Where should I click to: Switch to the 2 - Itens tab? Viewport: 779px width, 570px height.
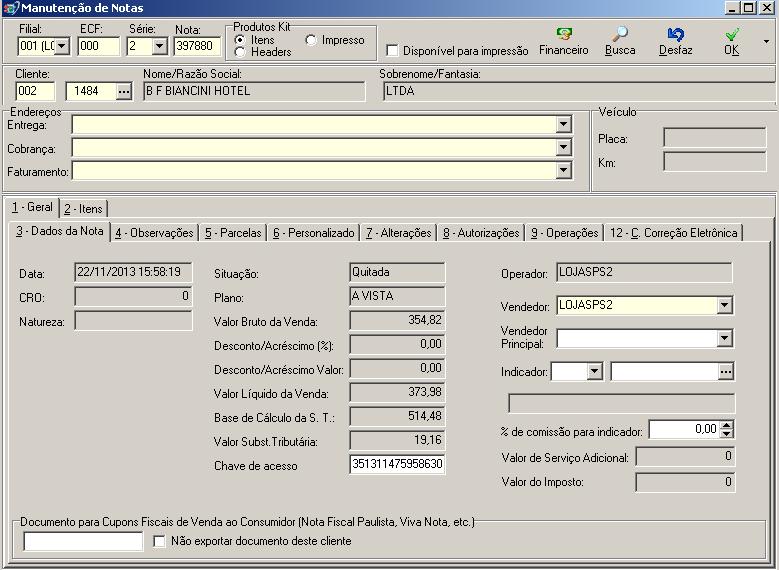(83, 208)
